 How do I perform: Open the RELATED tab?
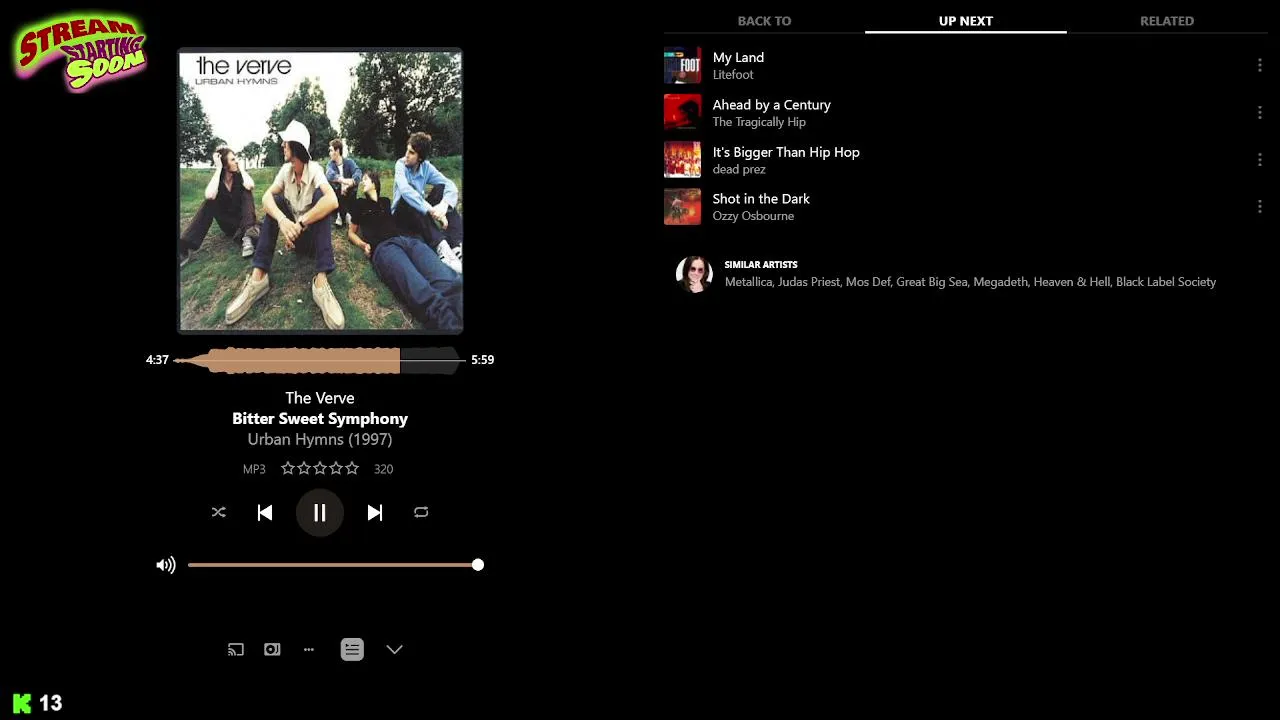pos(1167,20)
